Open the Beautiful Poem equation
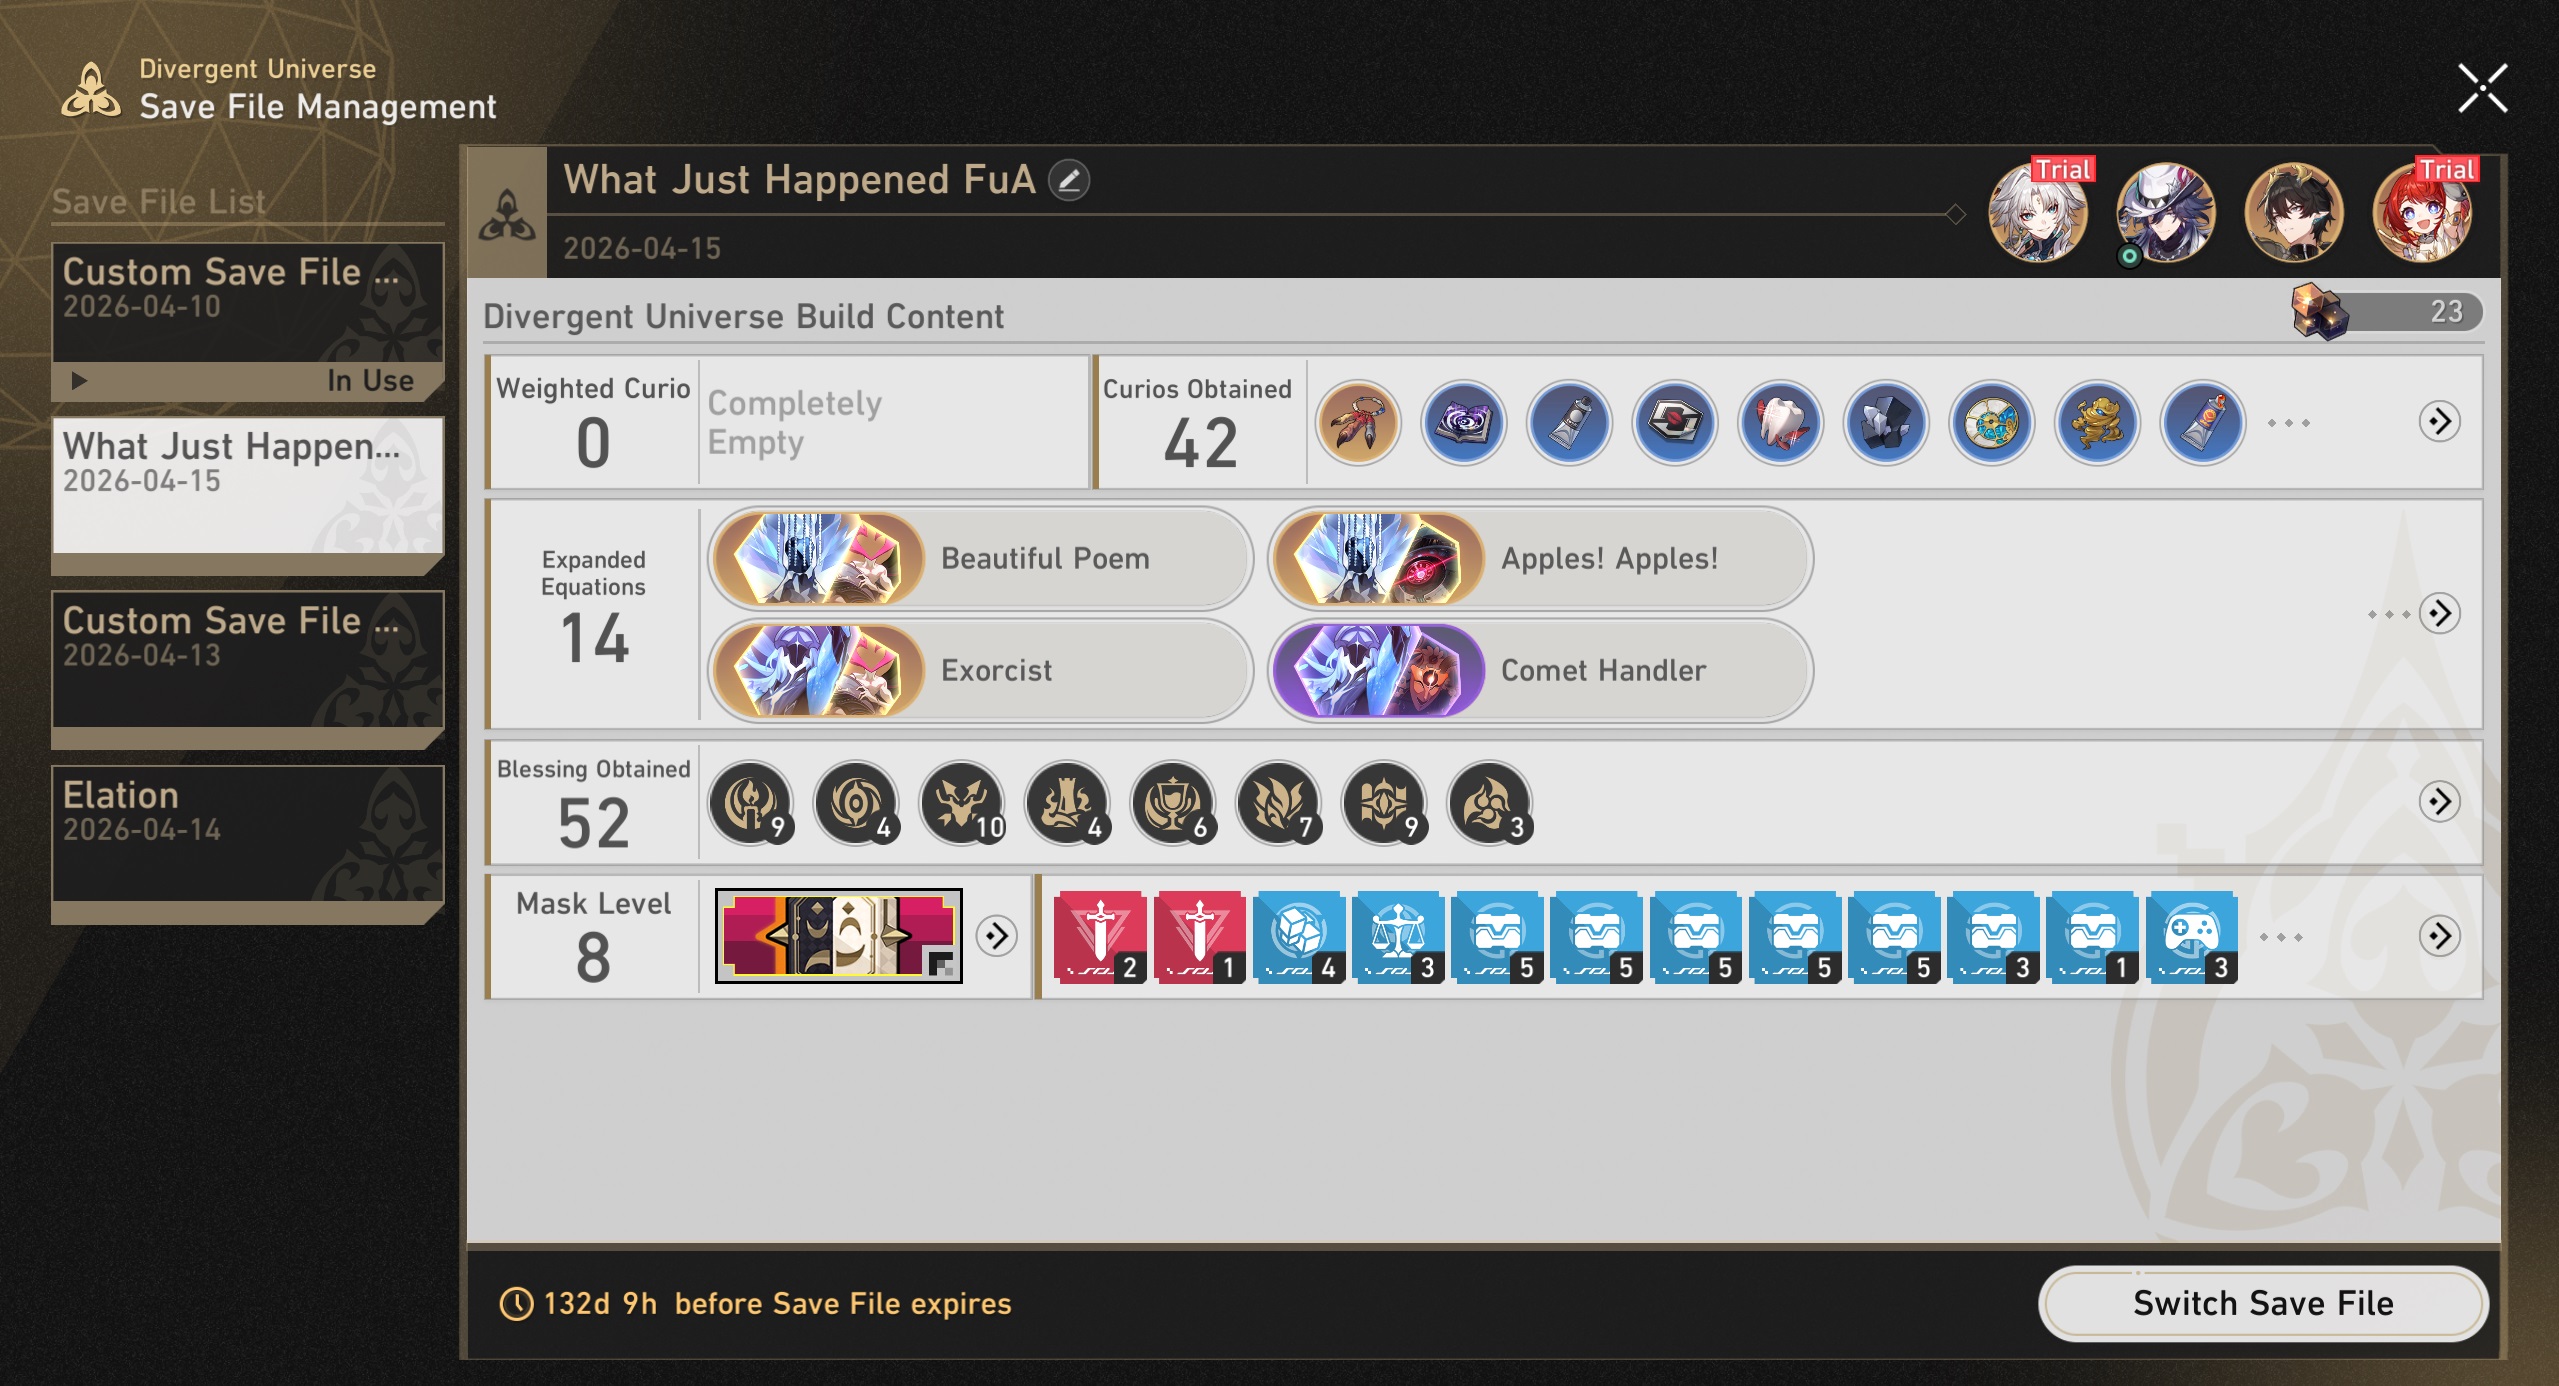2559x1386 pixels. (980, 558)
